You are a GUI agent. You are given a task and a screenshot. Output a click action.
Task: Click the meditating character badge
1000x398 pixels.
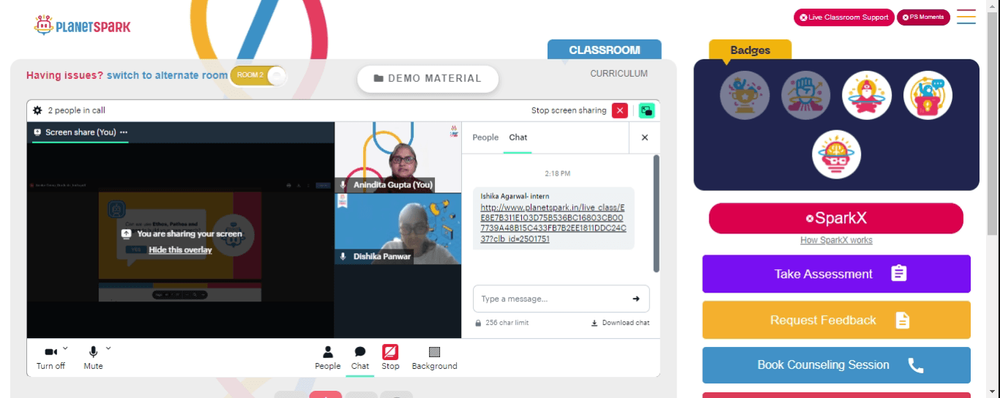(x=867, y=95)
